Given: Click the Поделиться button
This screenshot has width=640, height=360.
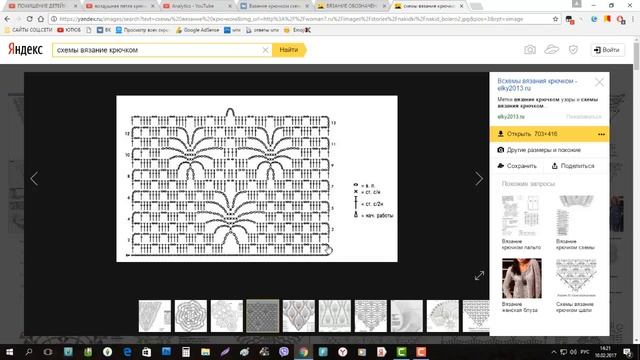Looking at the screenshot, I should point(573,166).
